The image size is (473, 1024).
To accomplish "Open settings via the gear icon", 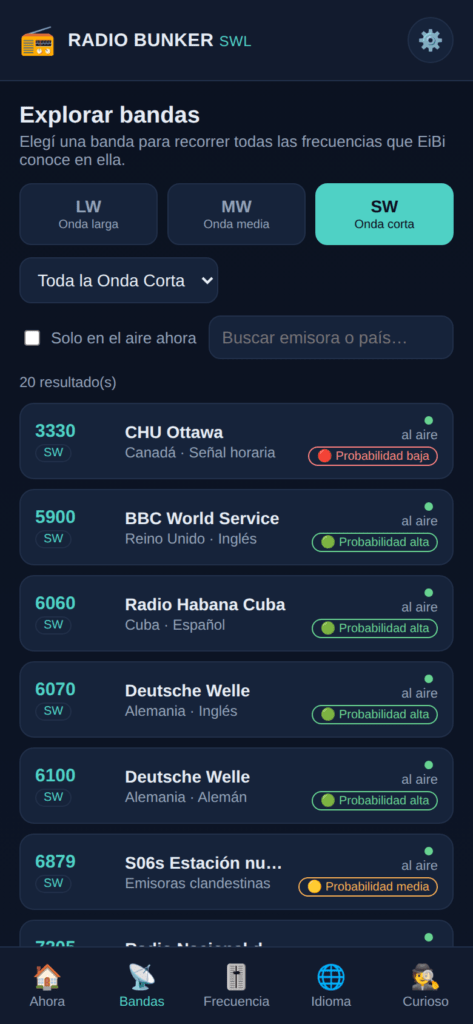I will [430, 40].
